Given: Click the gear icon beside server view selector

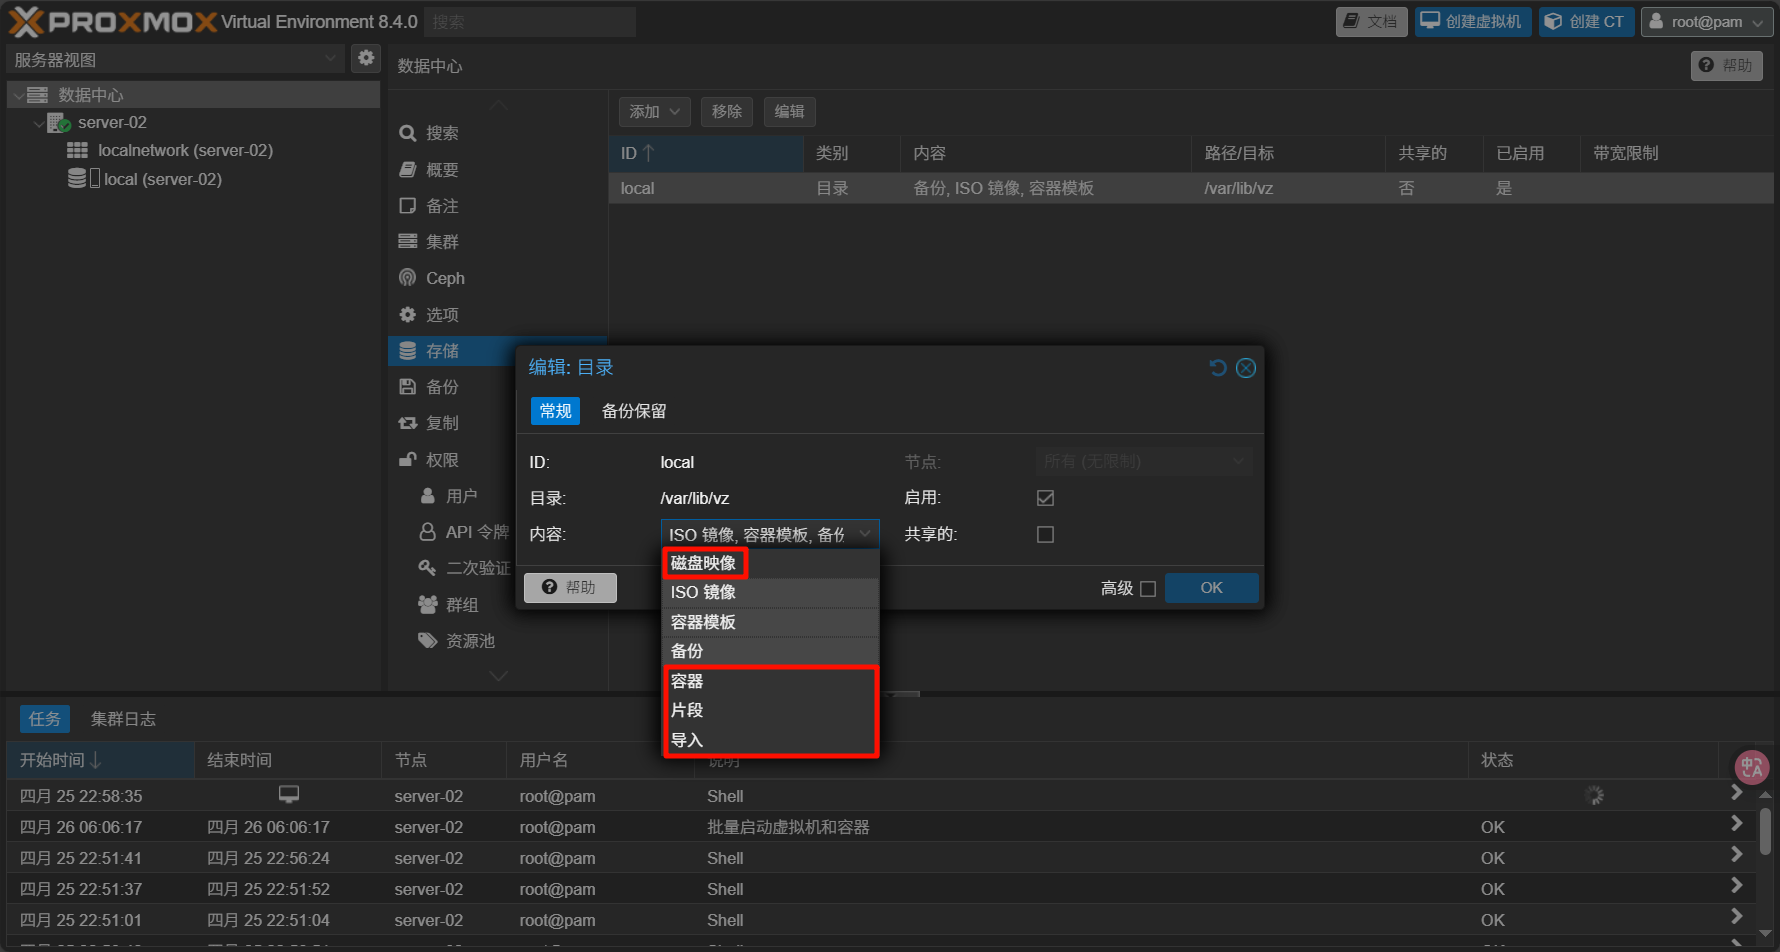Looking at the screenshot, I should pyautogui.click(x=366, y=59).
